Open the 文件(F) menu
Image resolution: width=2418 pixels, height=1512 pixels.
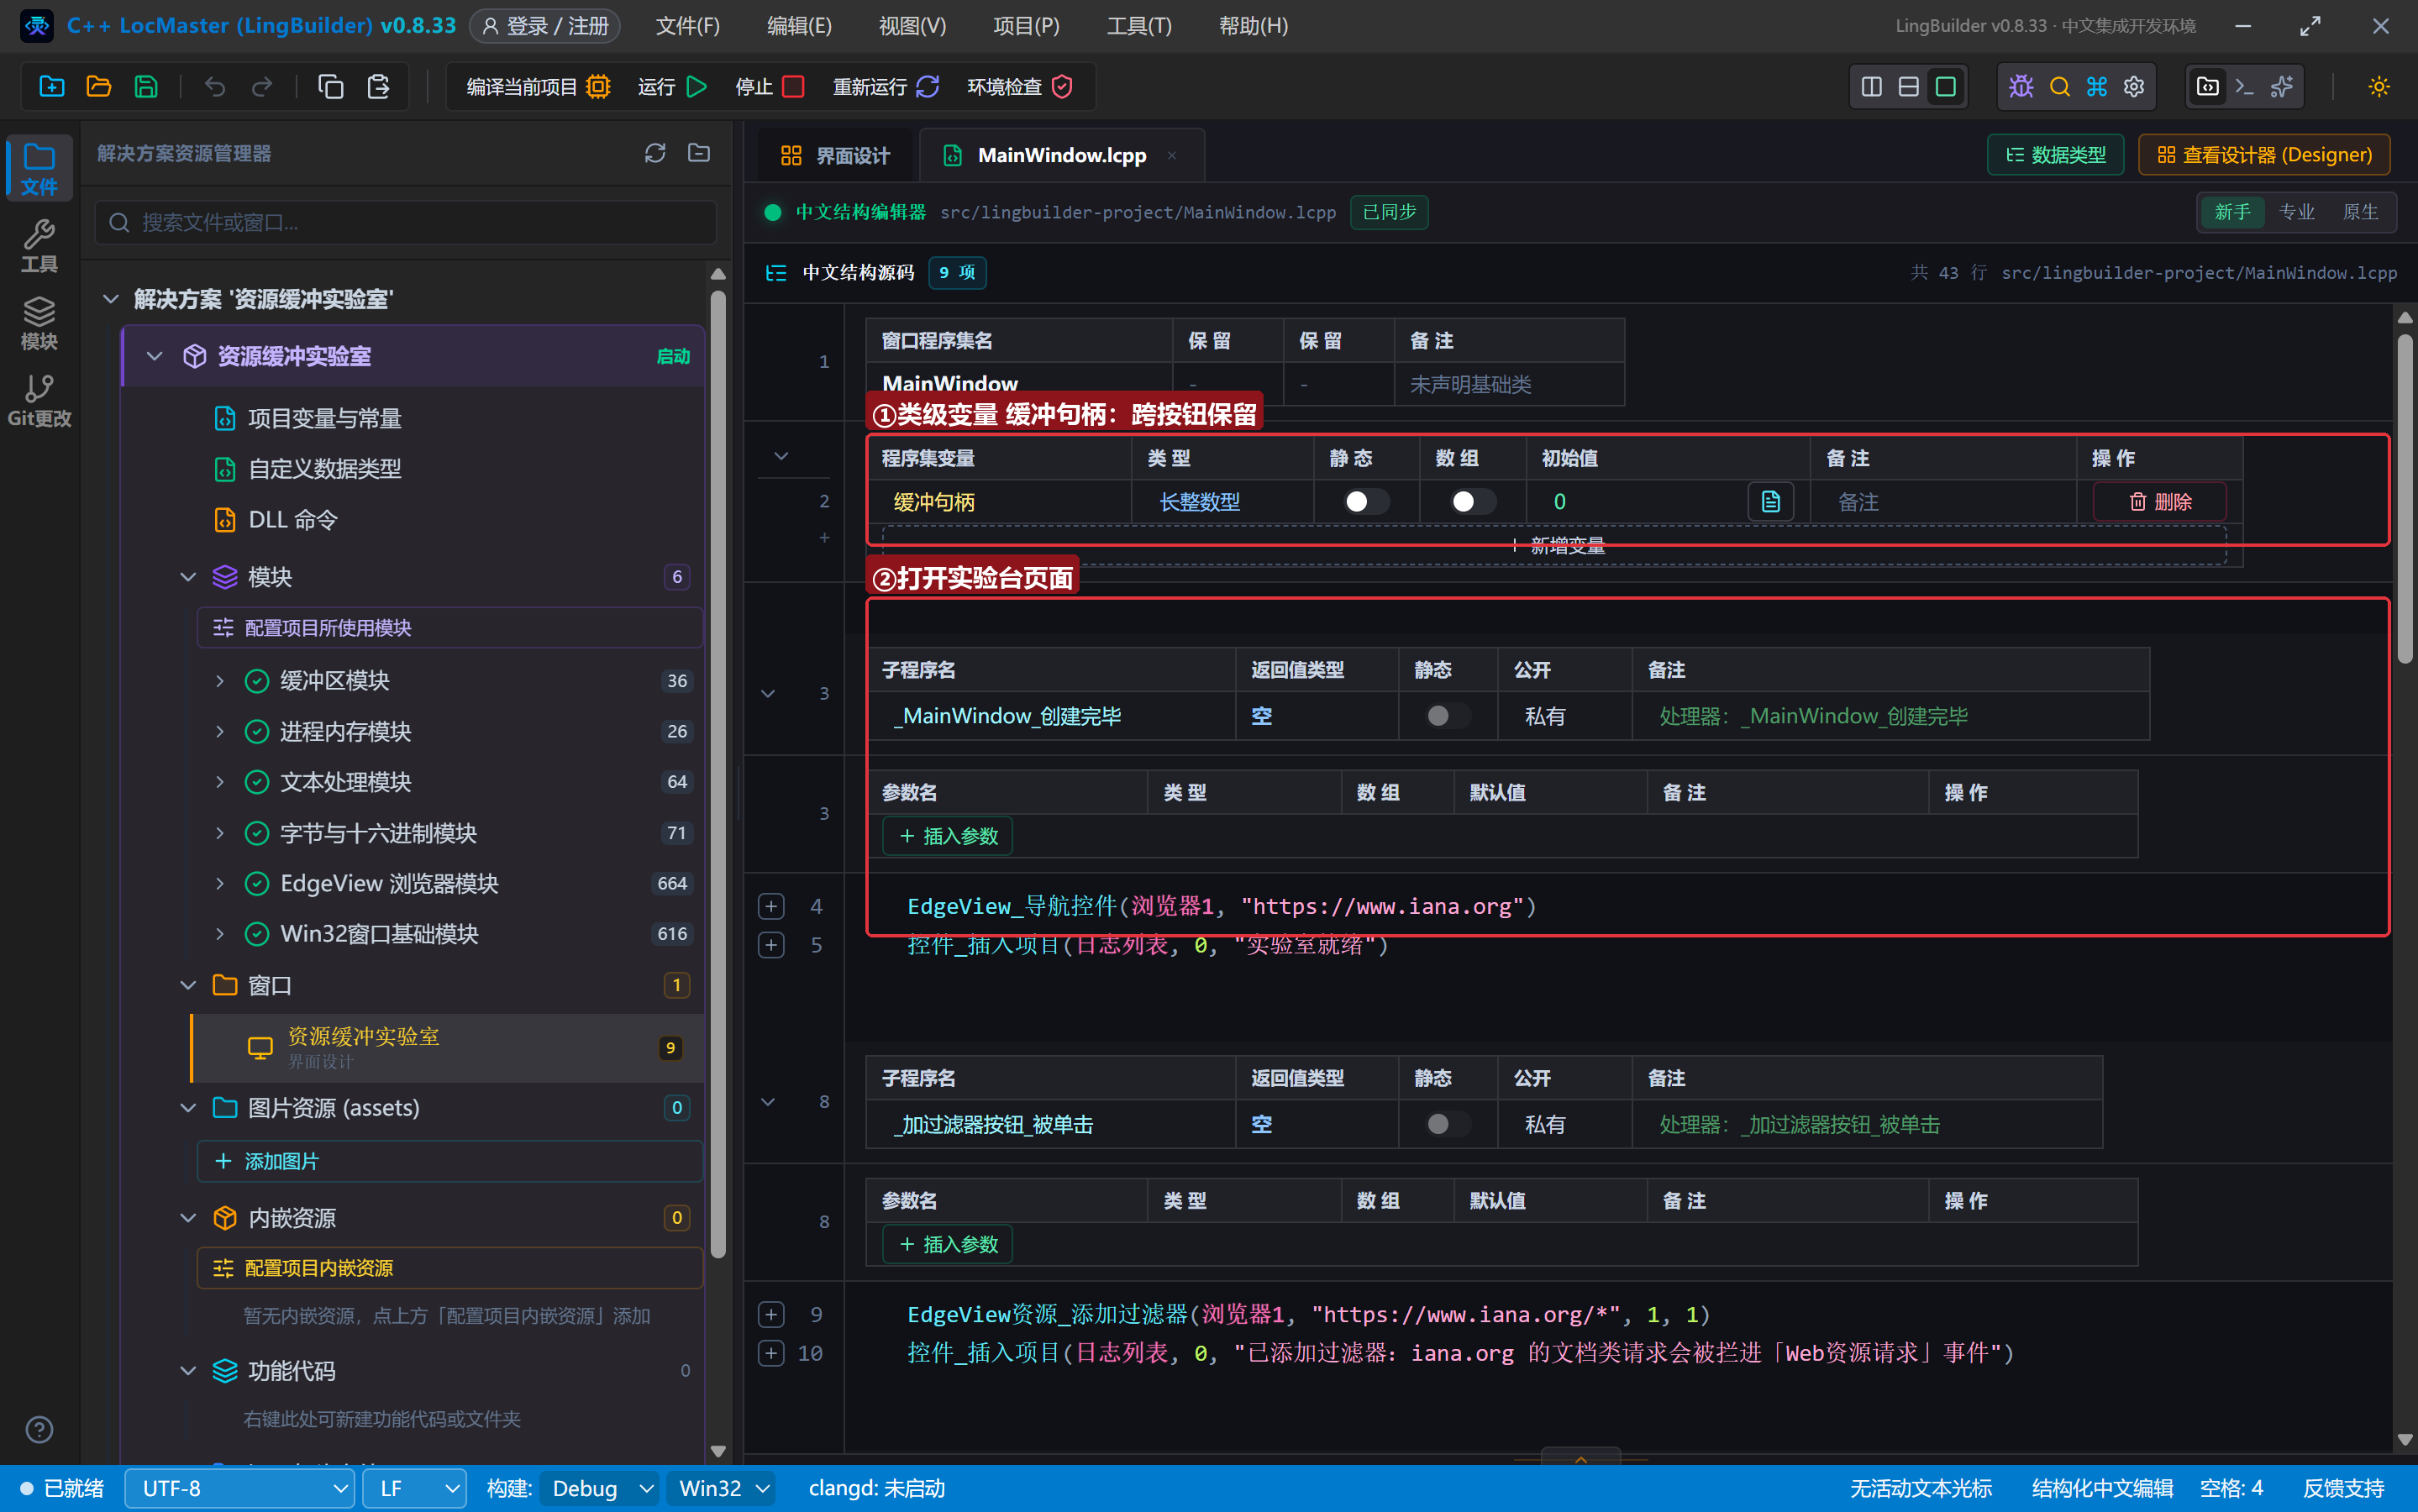point(688,26)
